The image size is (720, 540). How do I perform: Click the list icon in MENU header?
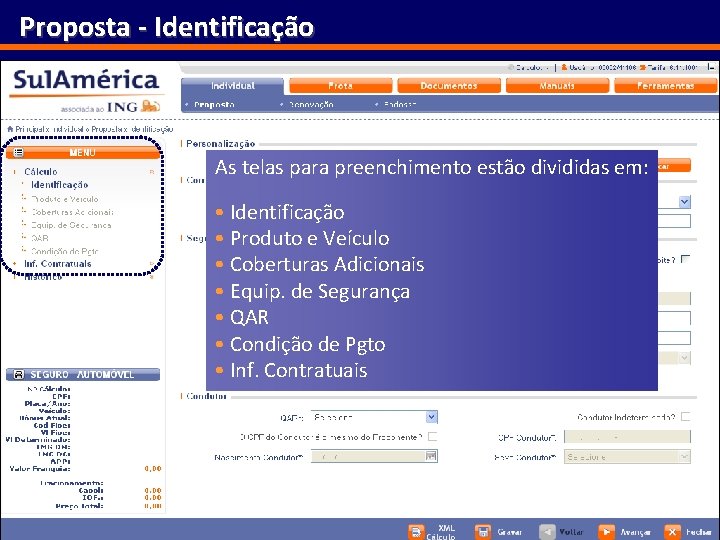(18, 152)
